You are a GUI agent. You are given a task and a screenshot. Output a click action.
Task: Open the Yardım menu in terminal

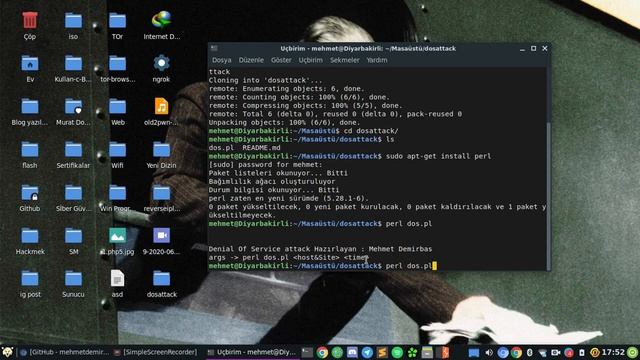pos(377,60)
